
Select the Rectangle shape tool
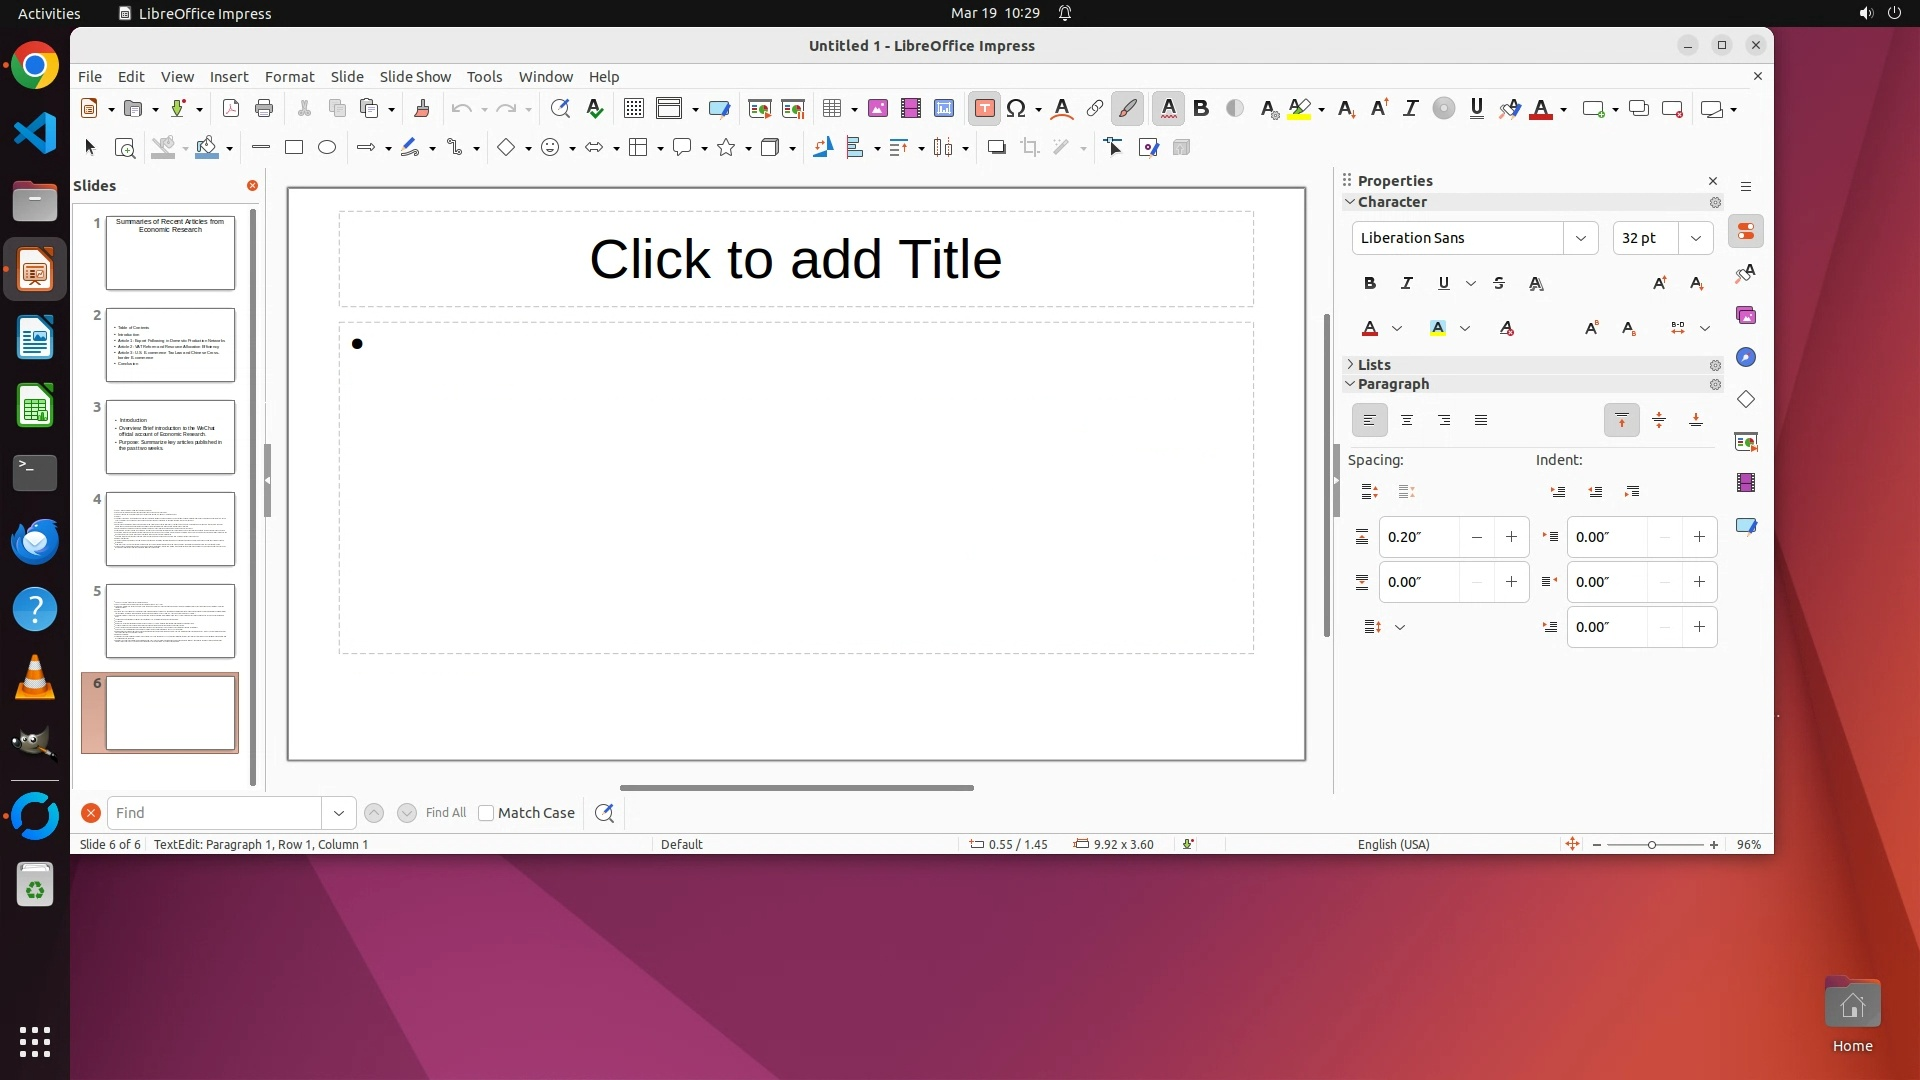294,148
